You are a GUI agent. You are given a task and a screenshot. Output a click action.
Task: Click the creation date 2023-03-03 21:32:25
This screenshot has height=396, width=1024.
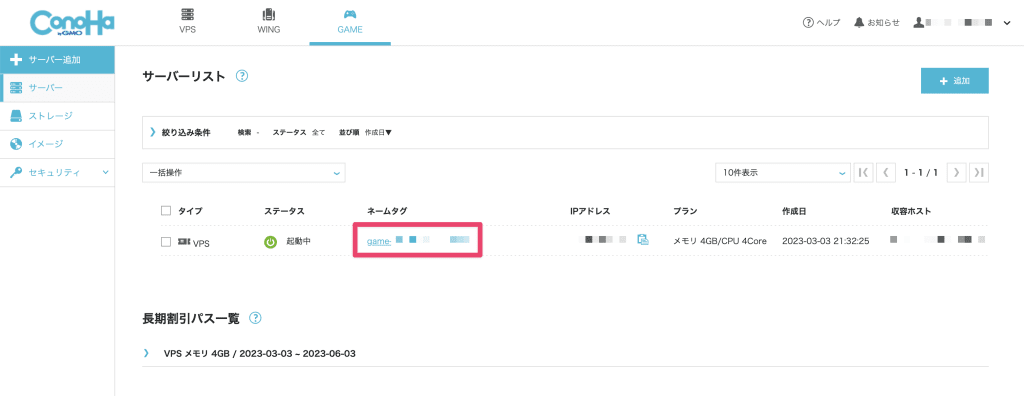click(825, 241)
